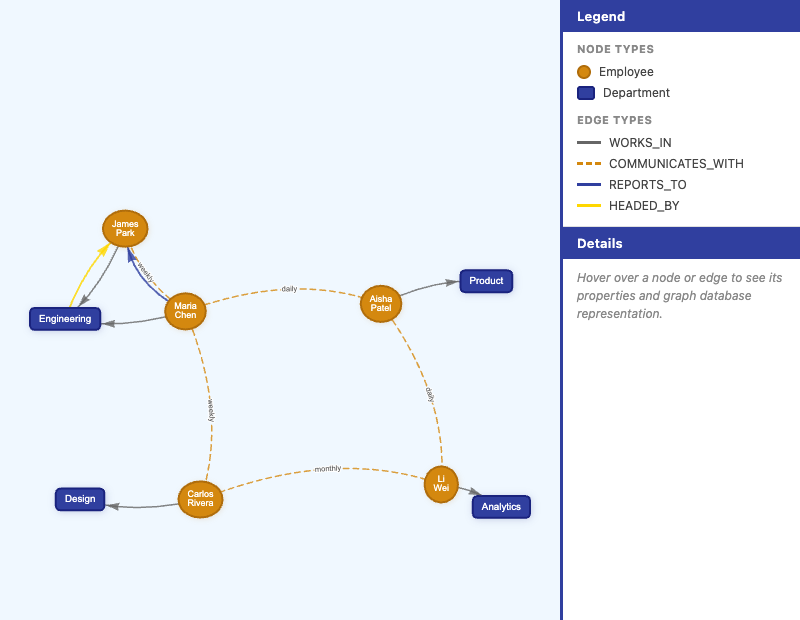Select the Li Wei employee node

[441, 483]
